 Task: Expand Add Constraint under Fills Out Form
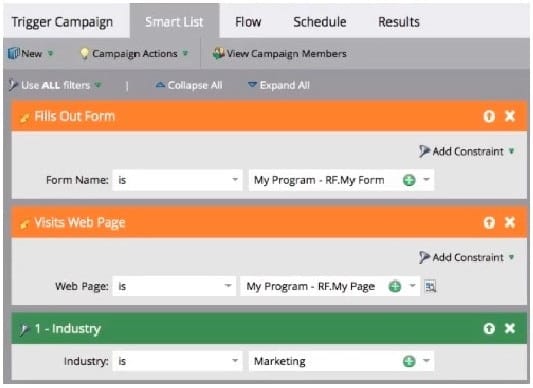point(467,151)
